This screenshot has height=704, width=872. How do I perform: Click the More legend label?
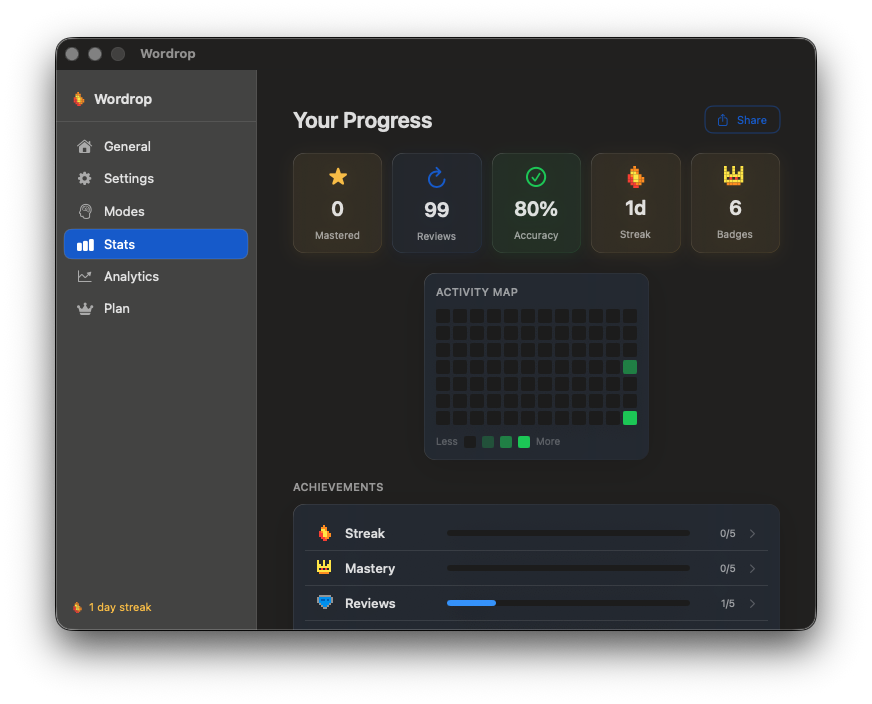(x=548, y=442)
